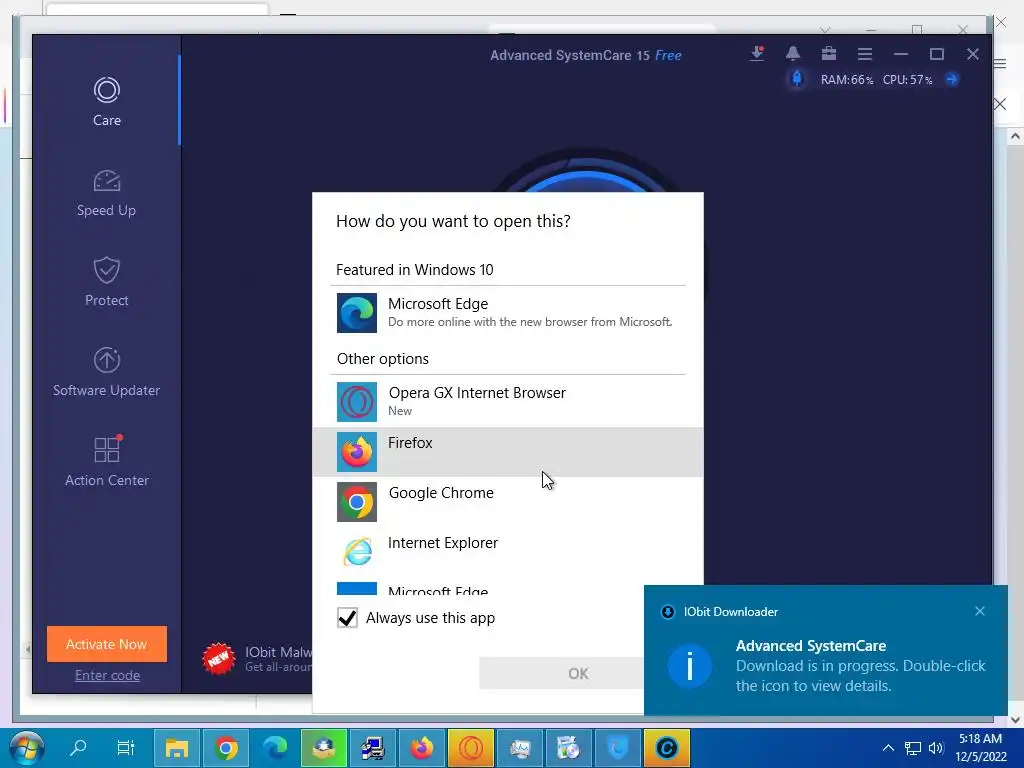
Task: Click the CPU:57% usage readout
Action: click(x=907, y=80)
